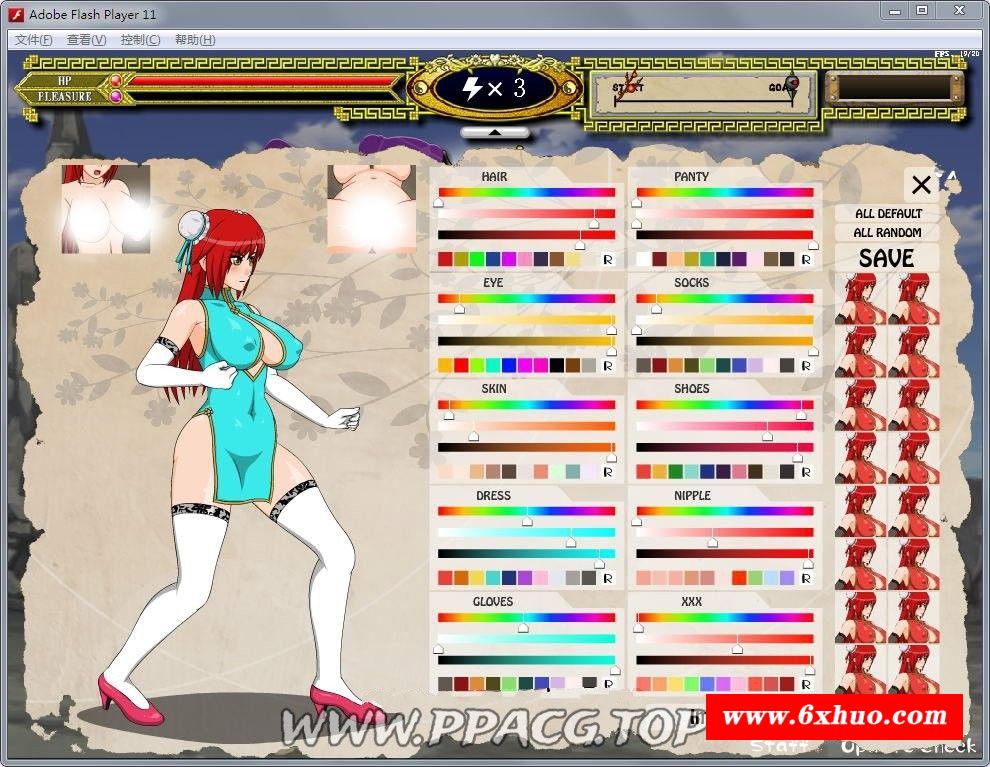Viewport: 990px width, 767px height.
Task: Choose the cyan swatch in the EYE palette
Action: 493,366
